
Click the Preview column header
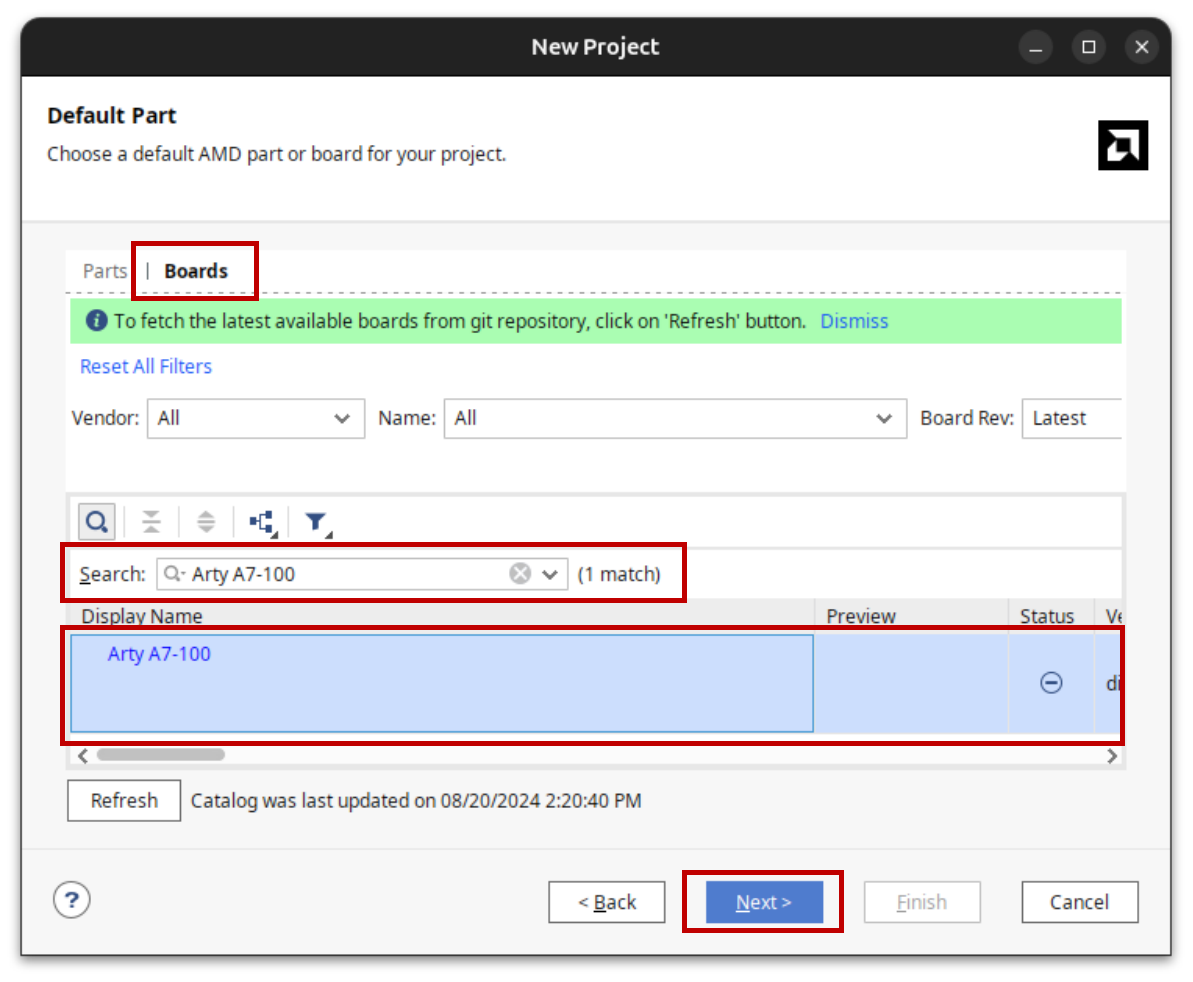tap(912, 615)
